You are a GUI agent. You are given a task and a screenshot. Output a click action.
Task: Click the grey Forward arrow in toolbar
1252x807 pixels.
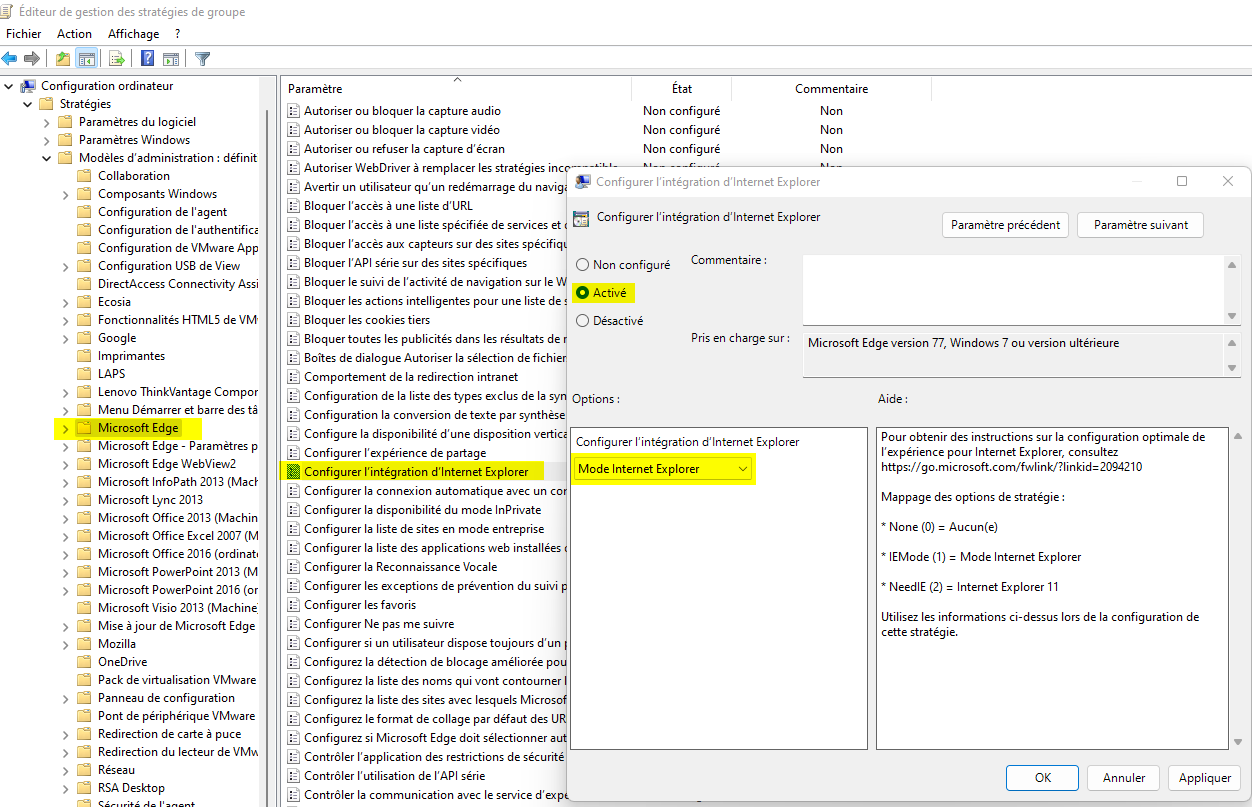coord(32,59)
